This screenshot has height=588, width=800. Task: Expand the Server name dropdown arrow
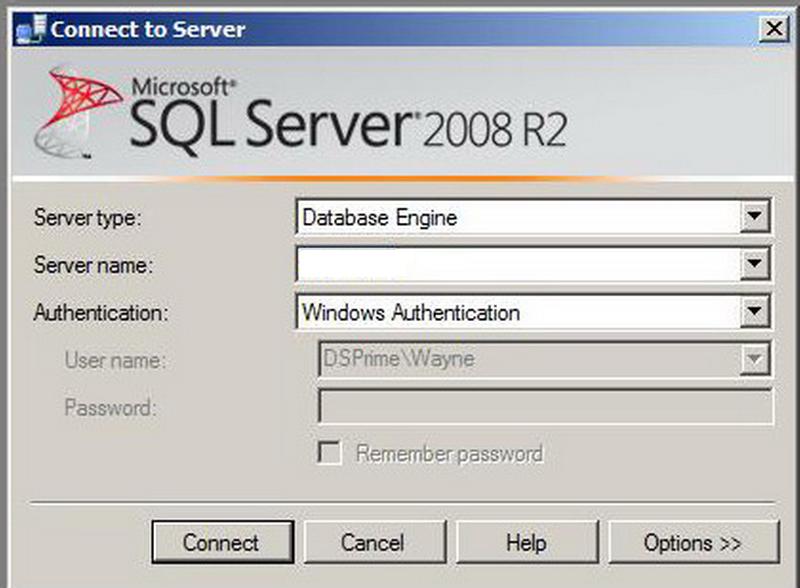coord(755,264)
